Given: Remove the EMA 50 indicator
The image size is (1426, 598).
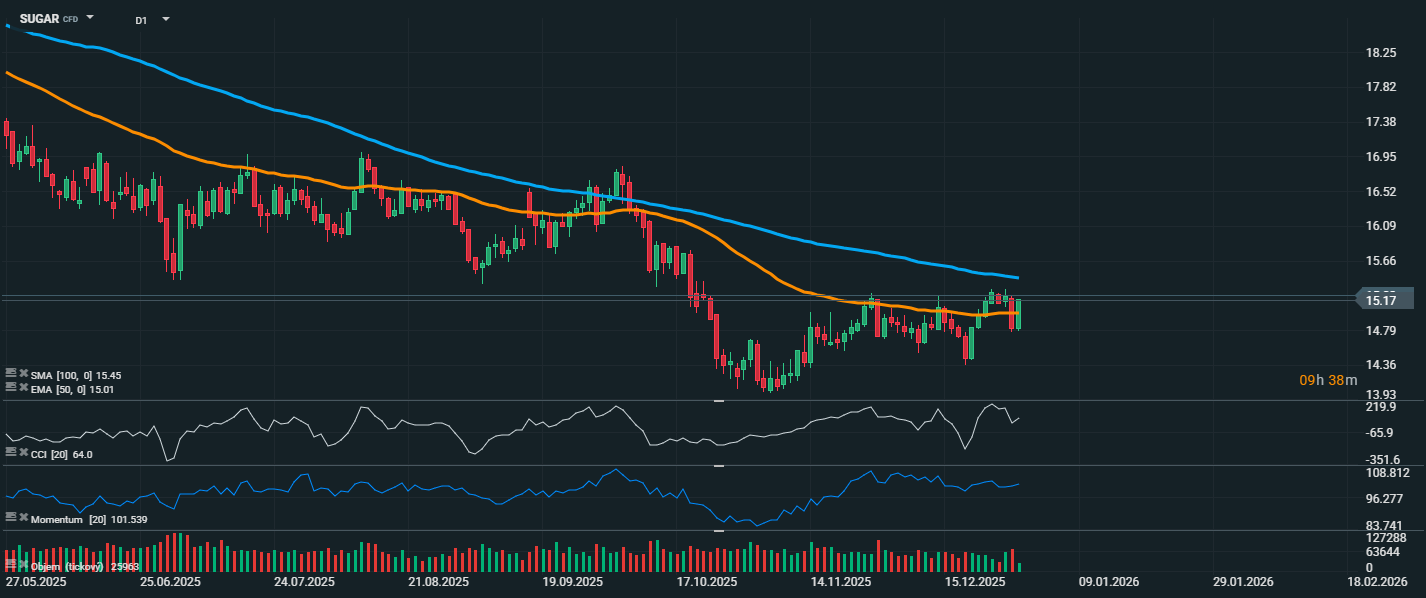Looking at the screenshot, I should click(23, 388).
